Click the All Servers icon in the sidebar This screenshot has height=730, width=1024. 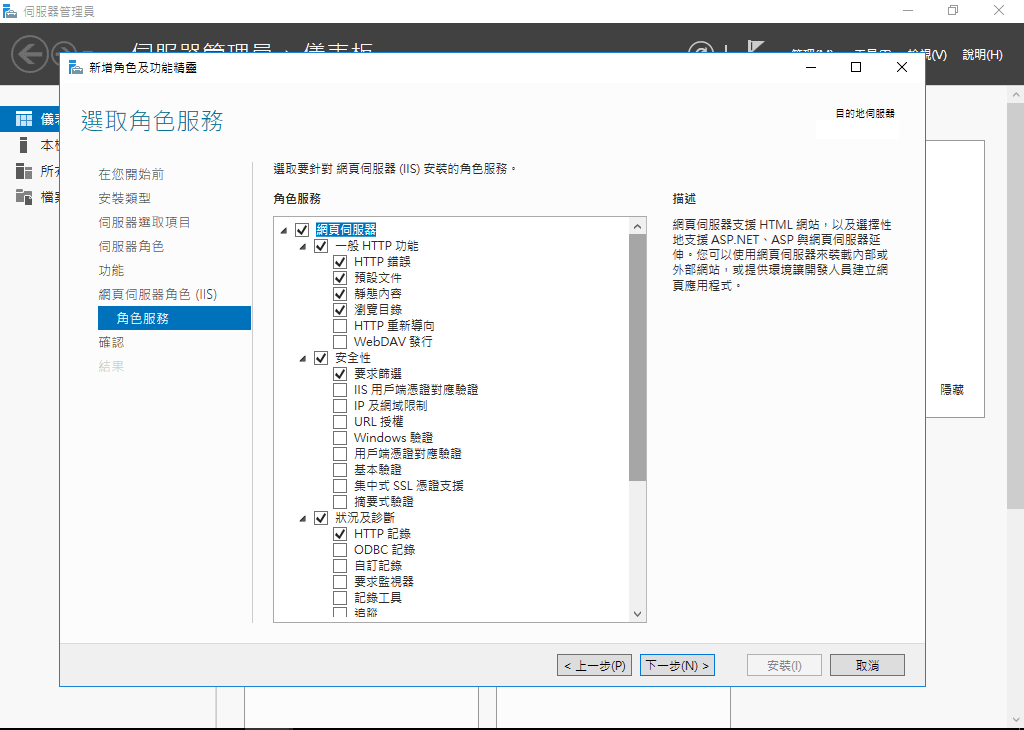[24, 171]
